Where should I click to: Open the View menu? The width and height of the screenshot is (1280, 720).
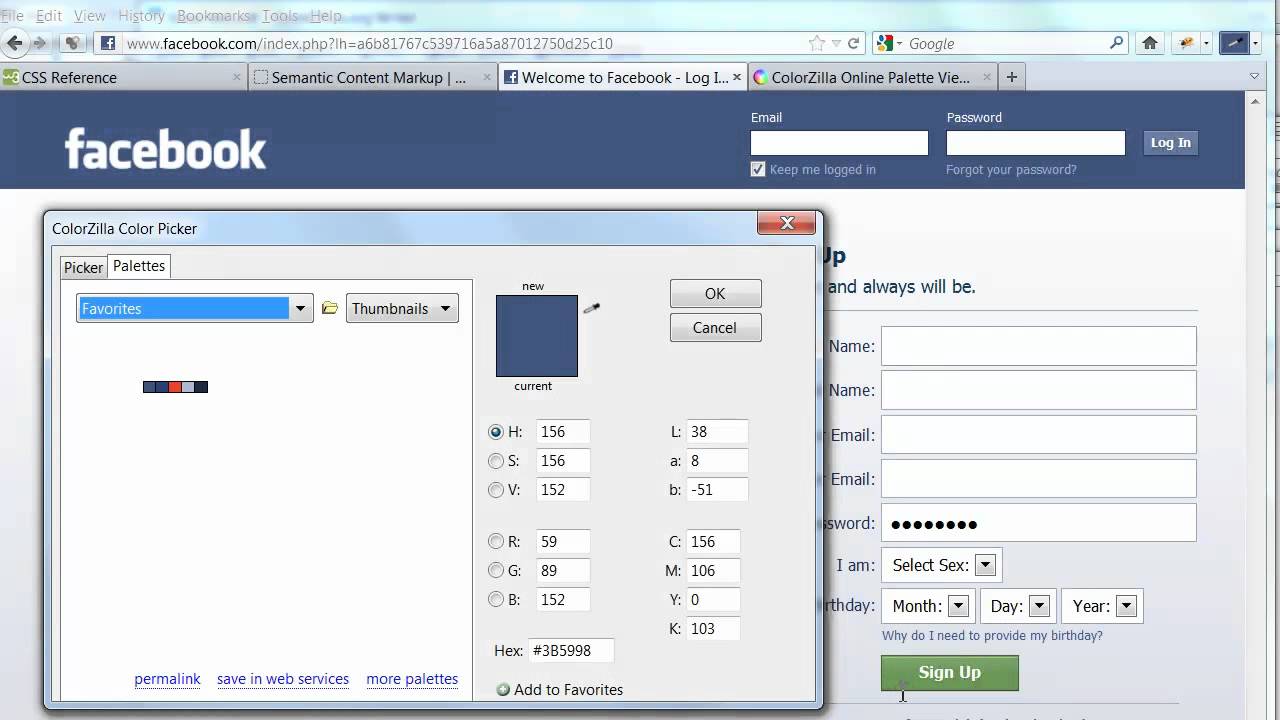(90, 15)
